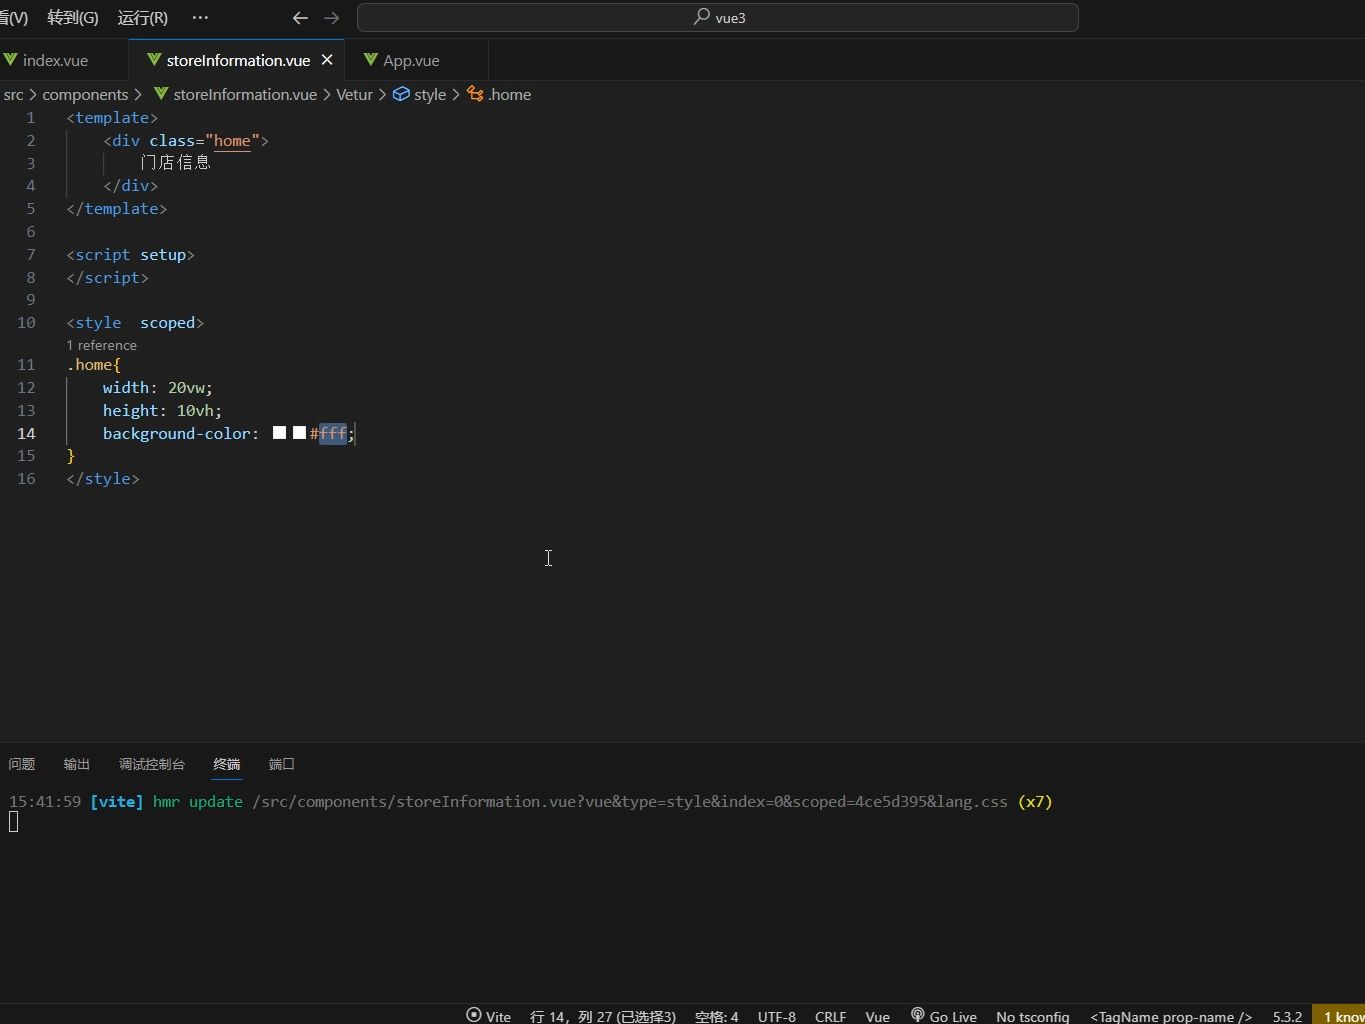
Task: Click Vetur in the breadcrumb
Action: pos(354,94)
